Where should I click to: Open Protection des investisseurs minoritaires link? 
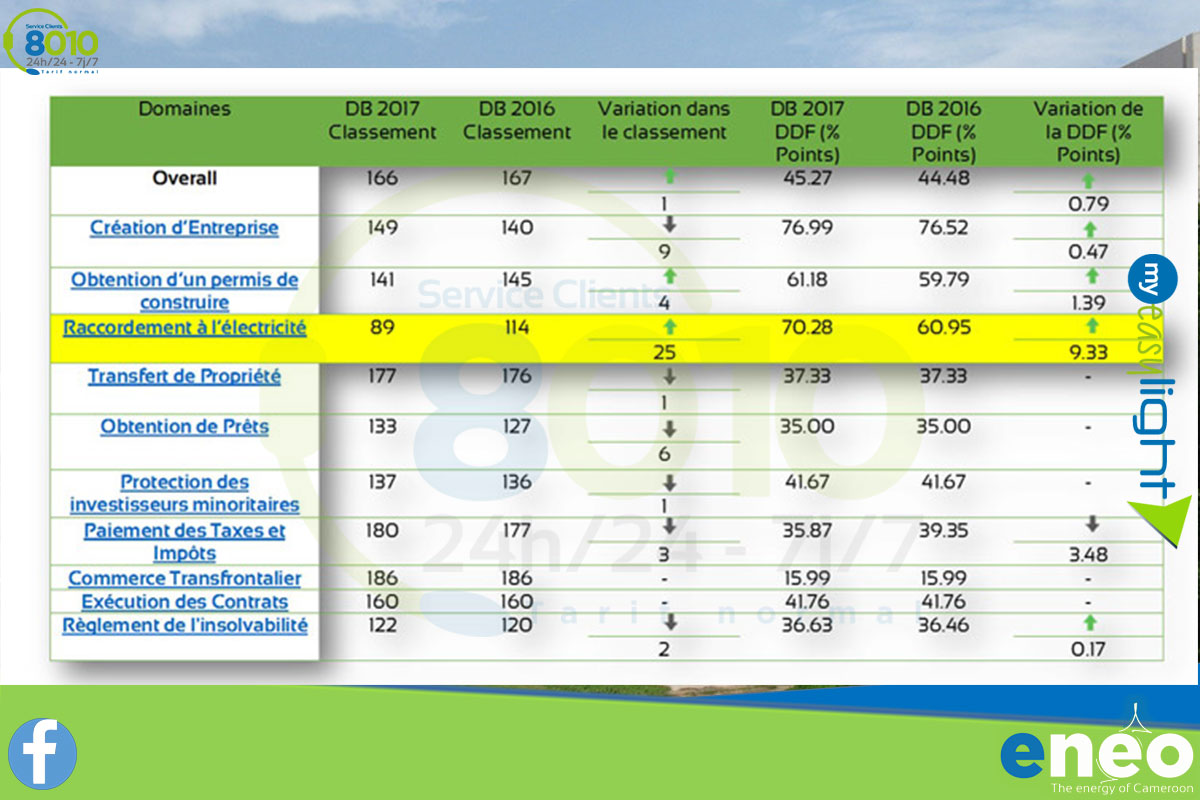tap(184, 494)
